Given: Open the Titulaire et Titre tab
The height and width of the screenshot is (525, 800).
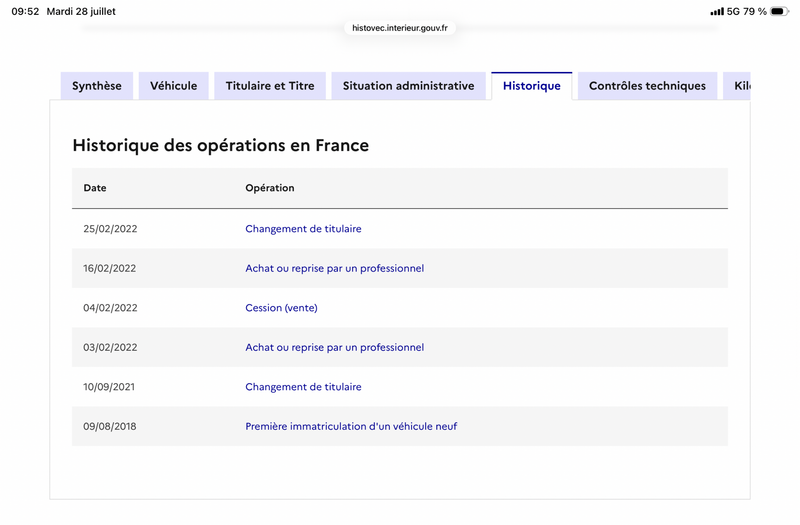Looking at the screenshot, I should pos(270,86).
